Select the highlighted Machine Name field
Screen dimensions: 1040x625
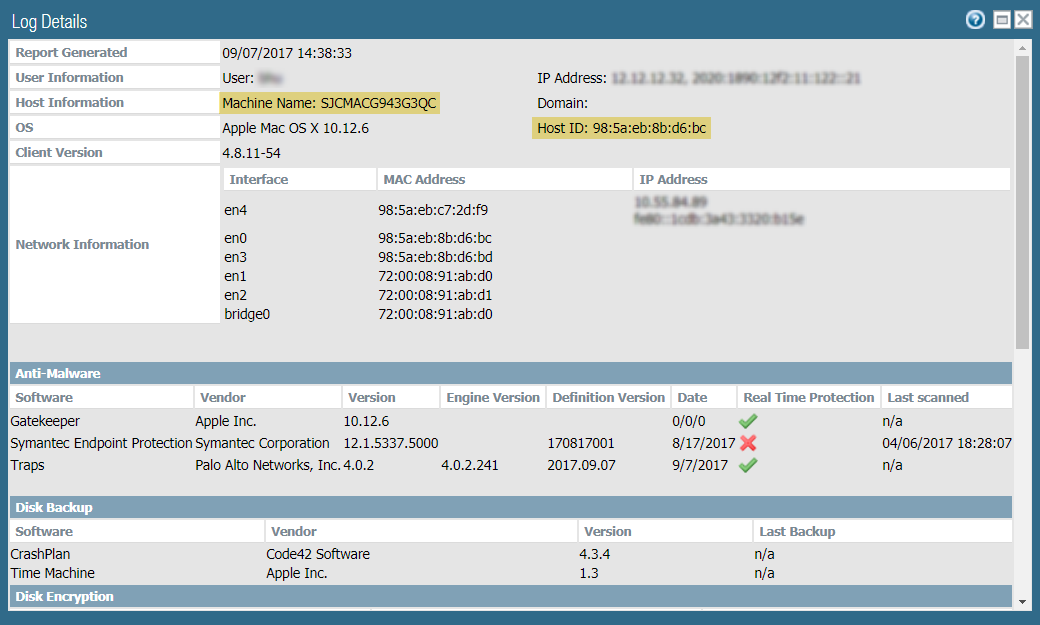(x=329, y=103)
